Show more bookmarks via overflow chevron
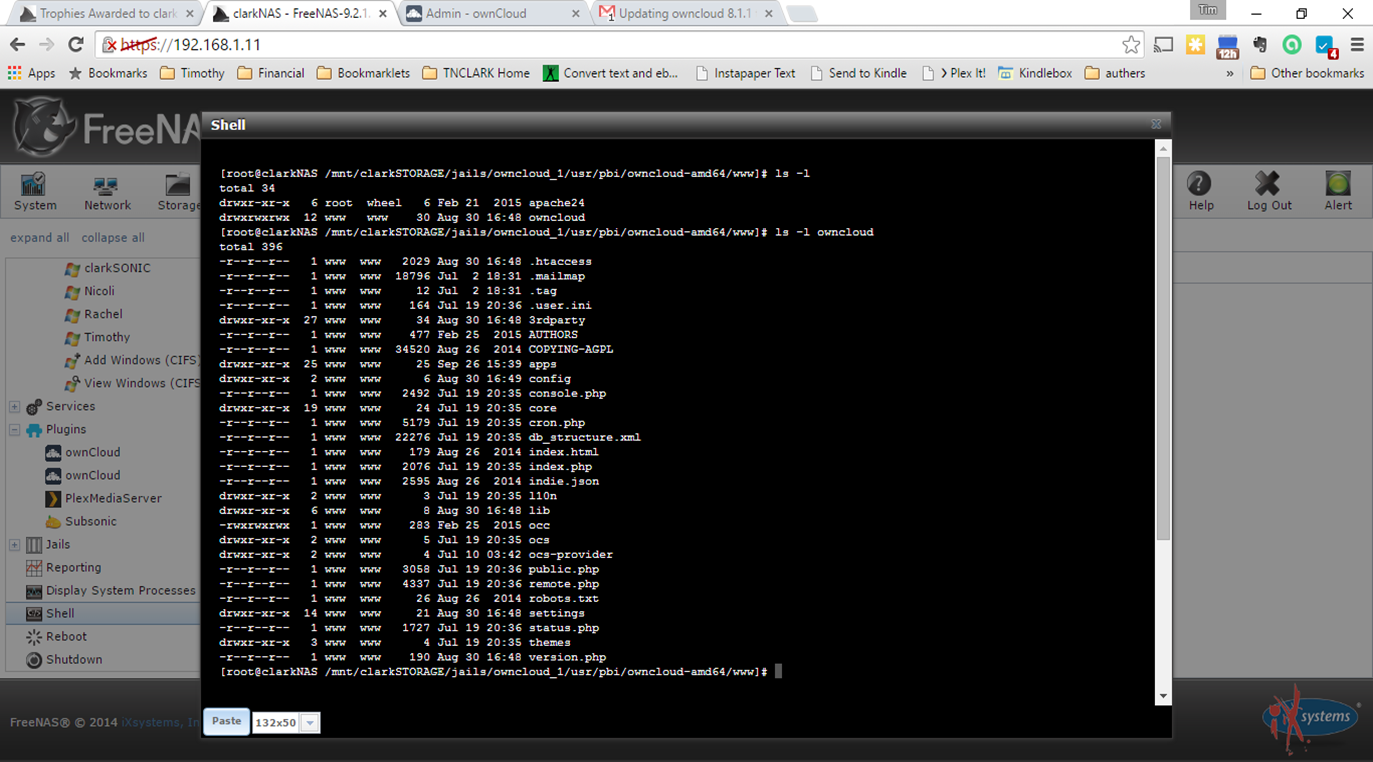 coord(1230,73)
